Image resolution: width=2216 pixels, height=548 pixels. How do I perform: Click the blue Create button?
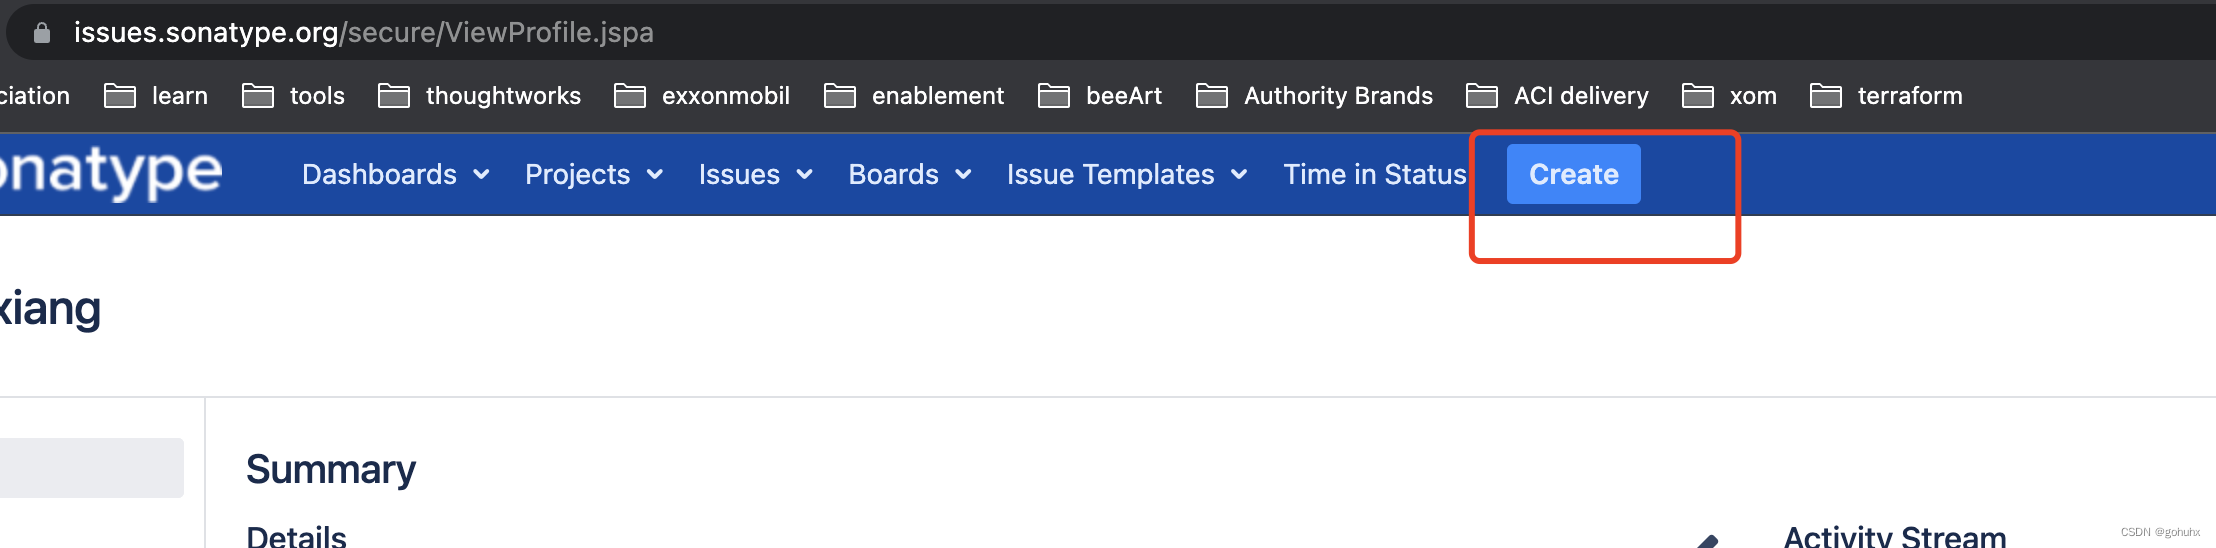1574,174
